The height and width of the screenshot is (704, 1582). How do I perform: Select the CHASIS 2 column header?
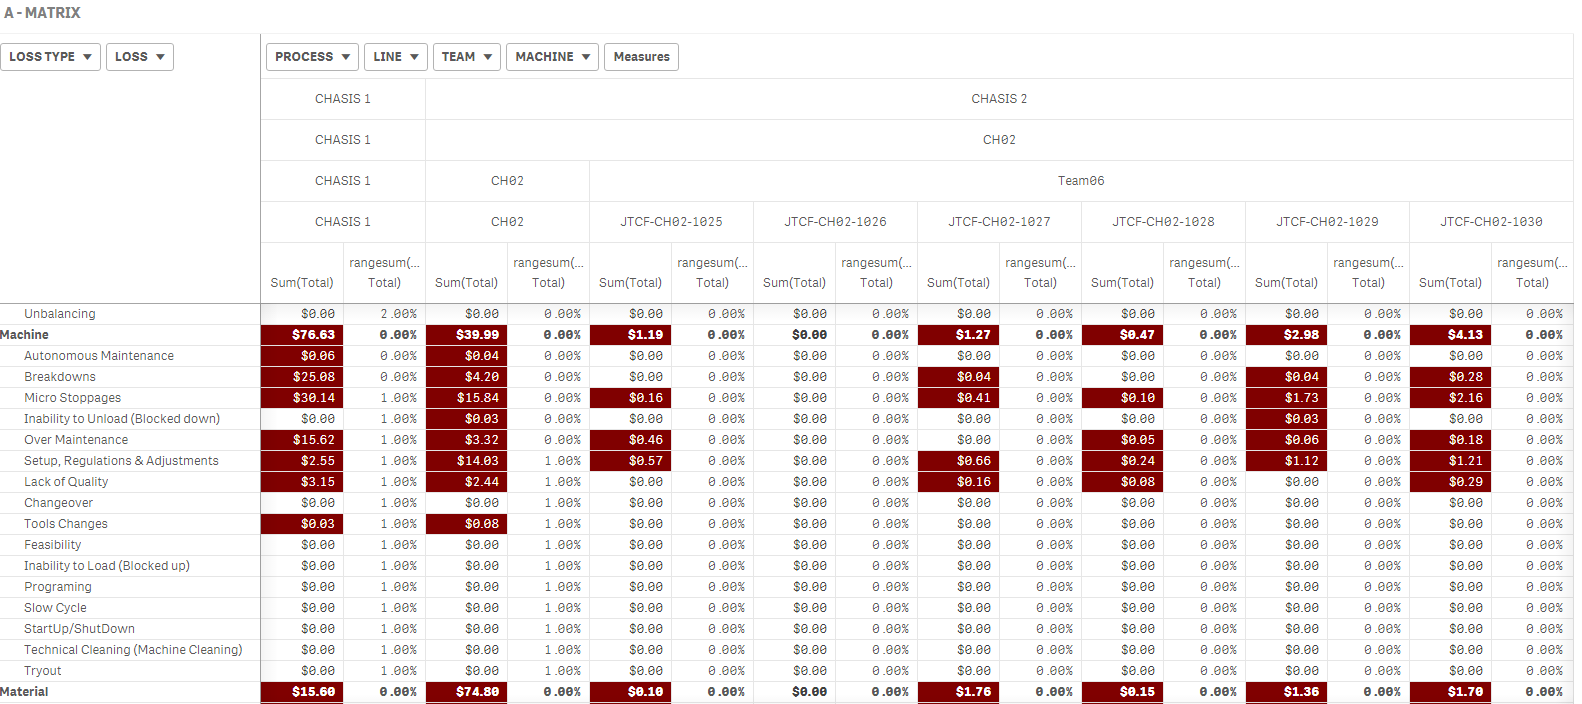[x=999, y=99]
